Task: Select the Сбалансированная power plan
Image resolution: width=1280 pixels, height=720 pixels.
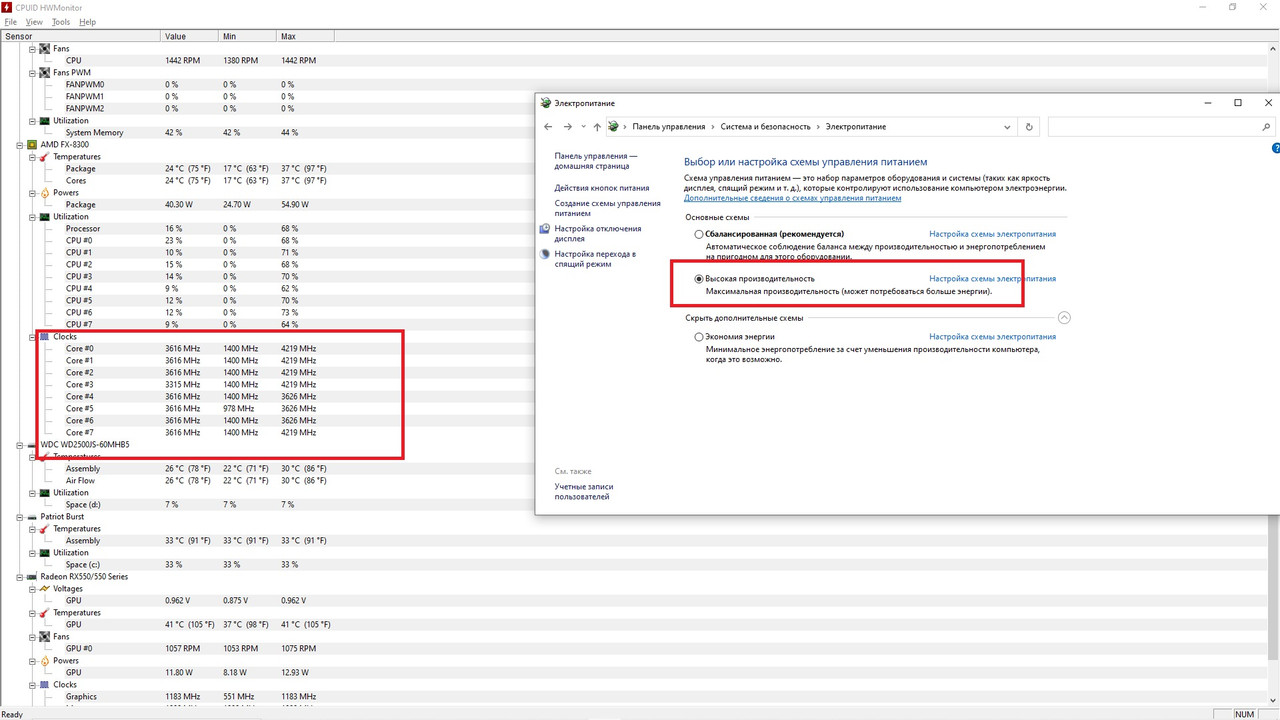Action: [x=699, y=234]
